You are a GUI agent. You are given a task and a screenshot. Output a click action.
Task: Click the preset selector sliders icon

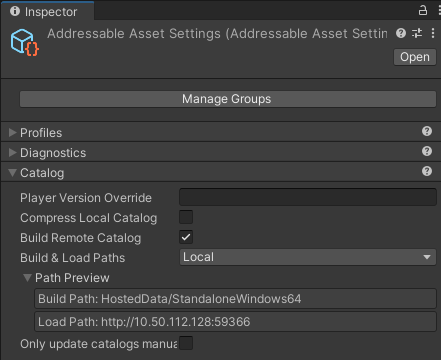click(x=417, y=33)
